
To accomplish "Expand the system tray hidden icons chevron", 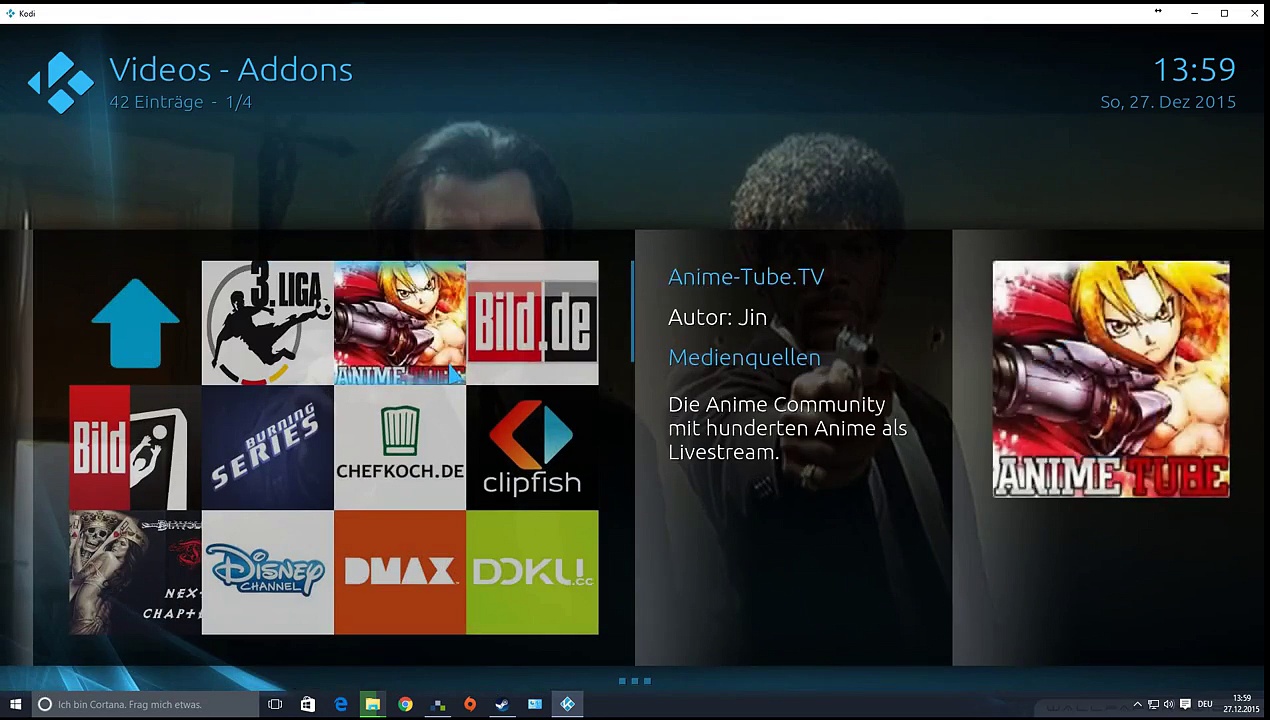I will coord(1137,704).
